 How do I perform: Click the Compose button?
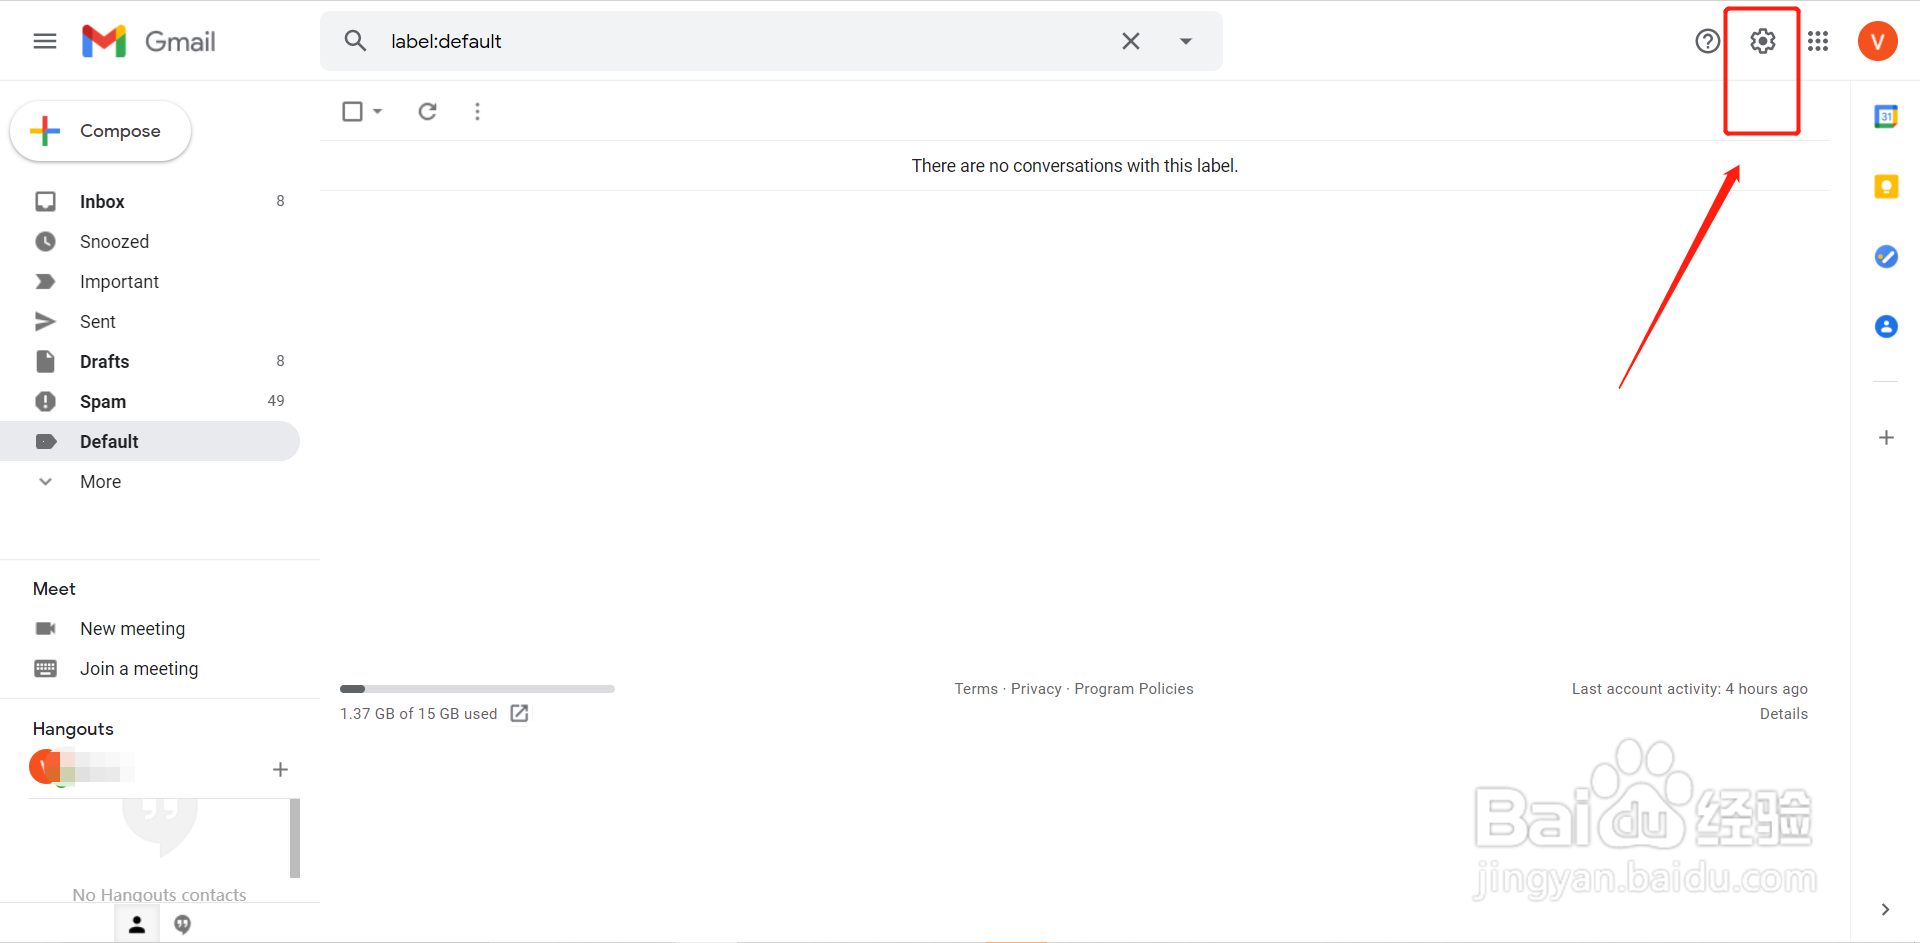coord(100,131)
